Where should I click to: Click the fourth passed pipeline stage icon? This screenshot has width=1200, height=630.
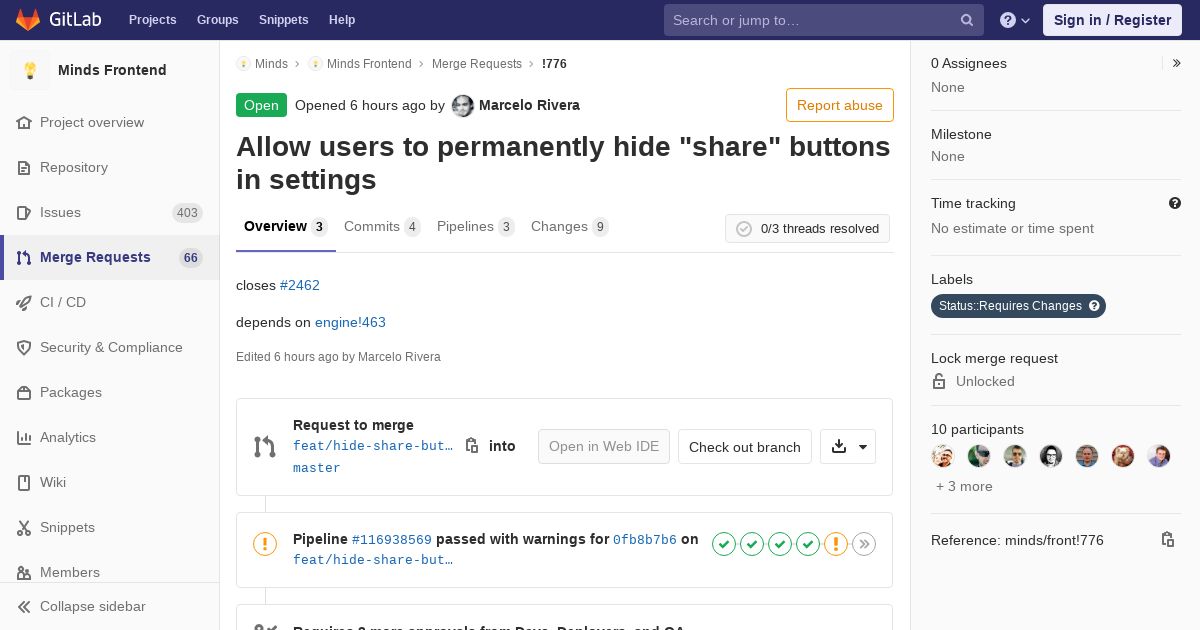pyautogui.click(x=808, y=544)
